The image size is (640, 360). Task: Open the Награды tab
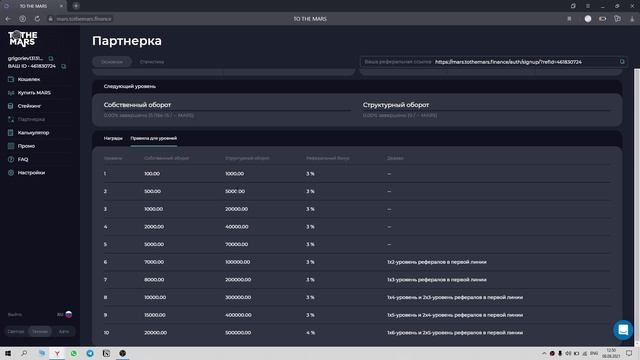pos(113,138)
